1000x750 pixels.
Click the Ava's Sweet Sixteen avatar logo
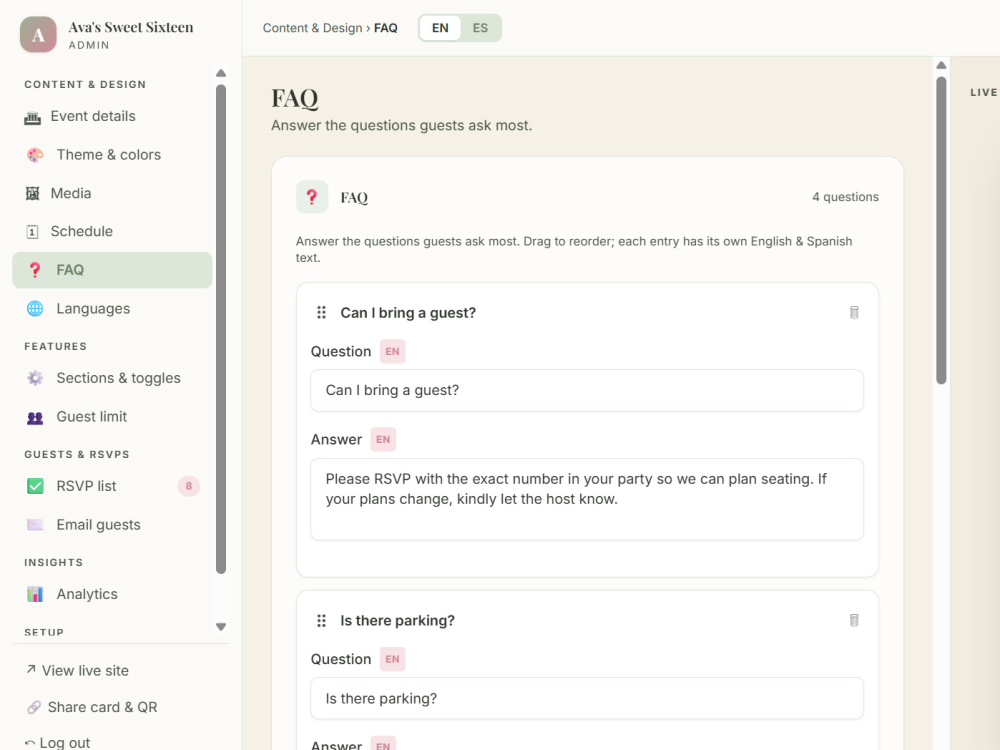tap(38, 34)
